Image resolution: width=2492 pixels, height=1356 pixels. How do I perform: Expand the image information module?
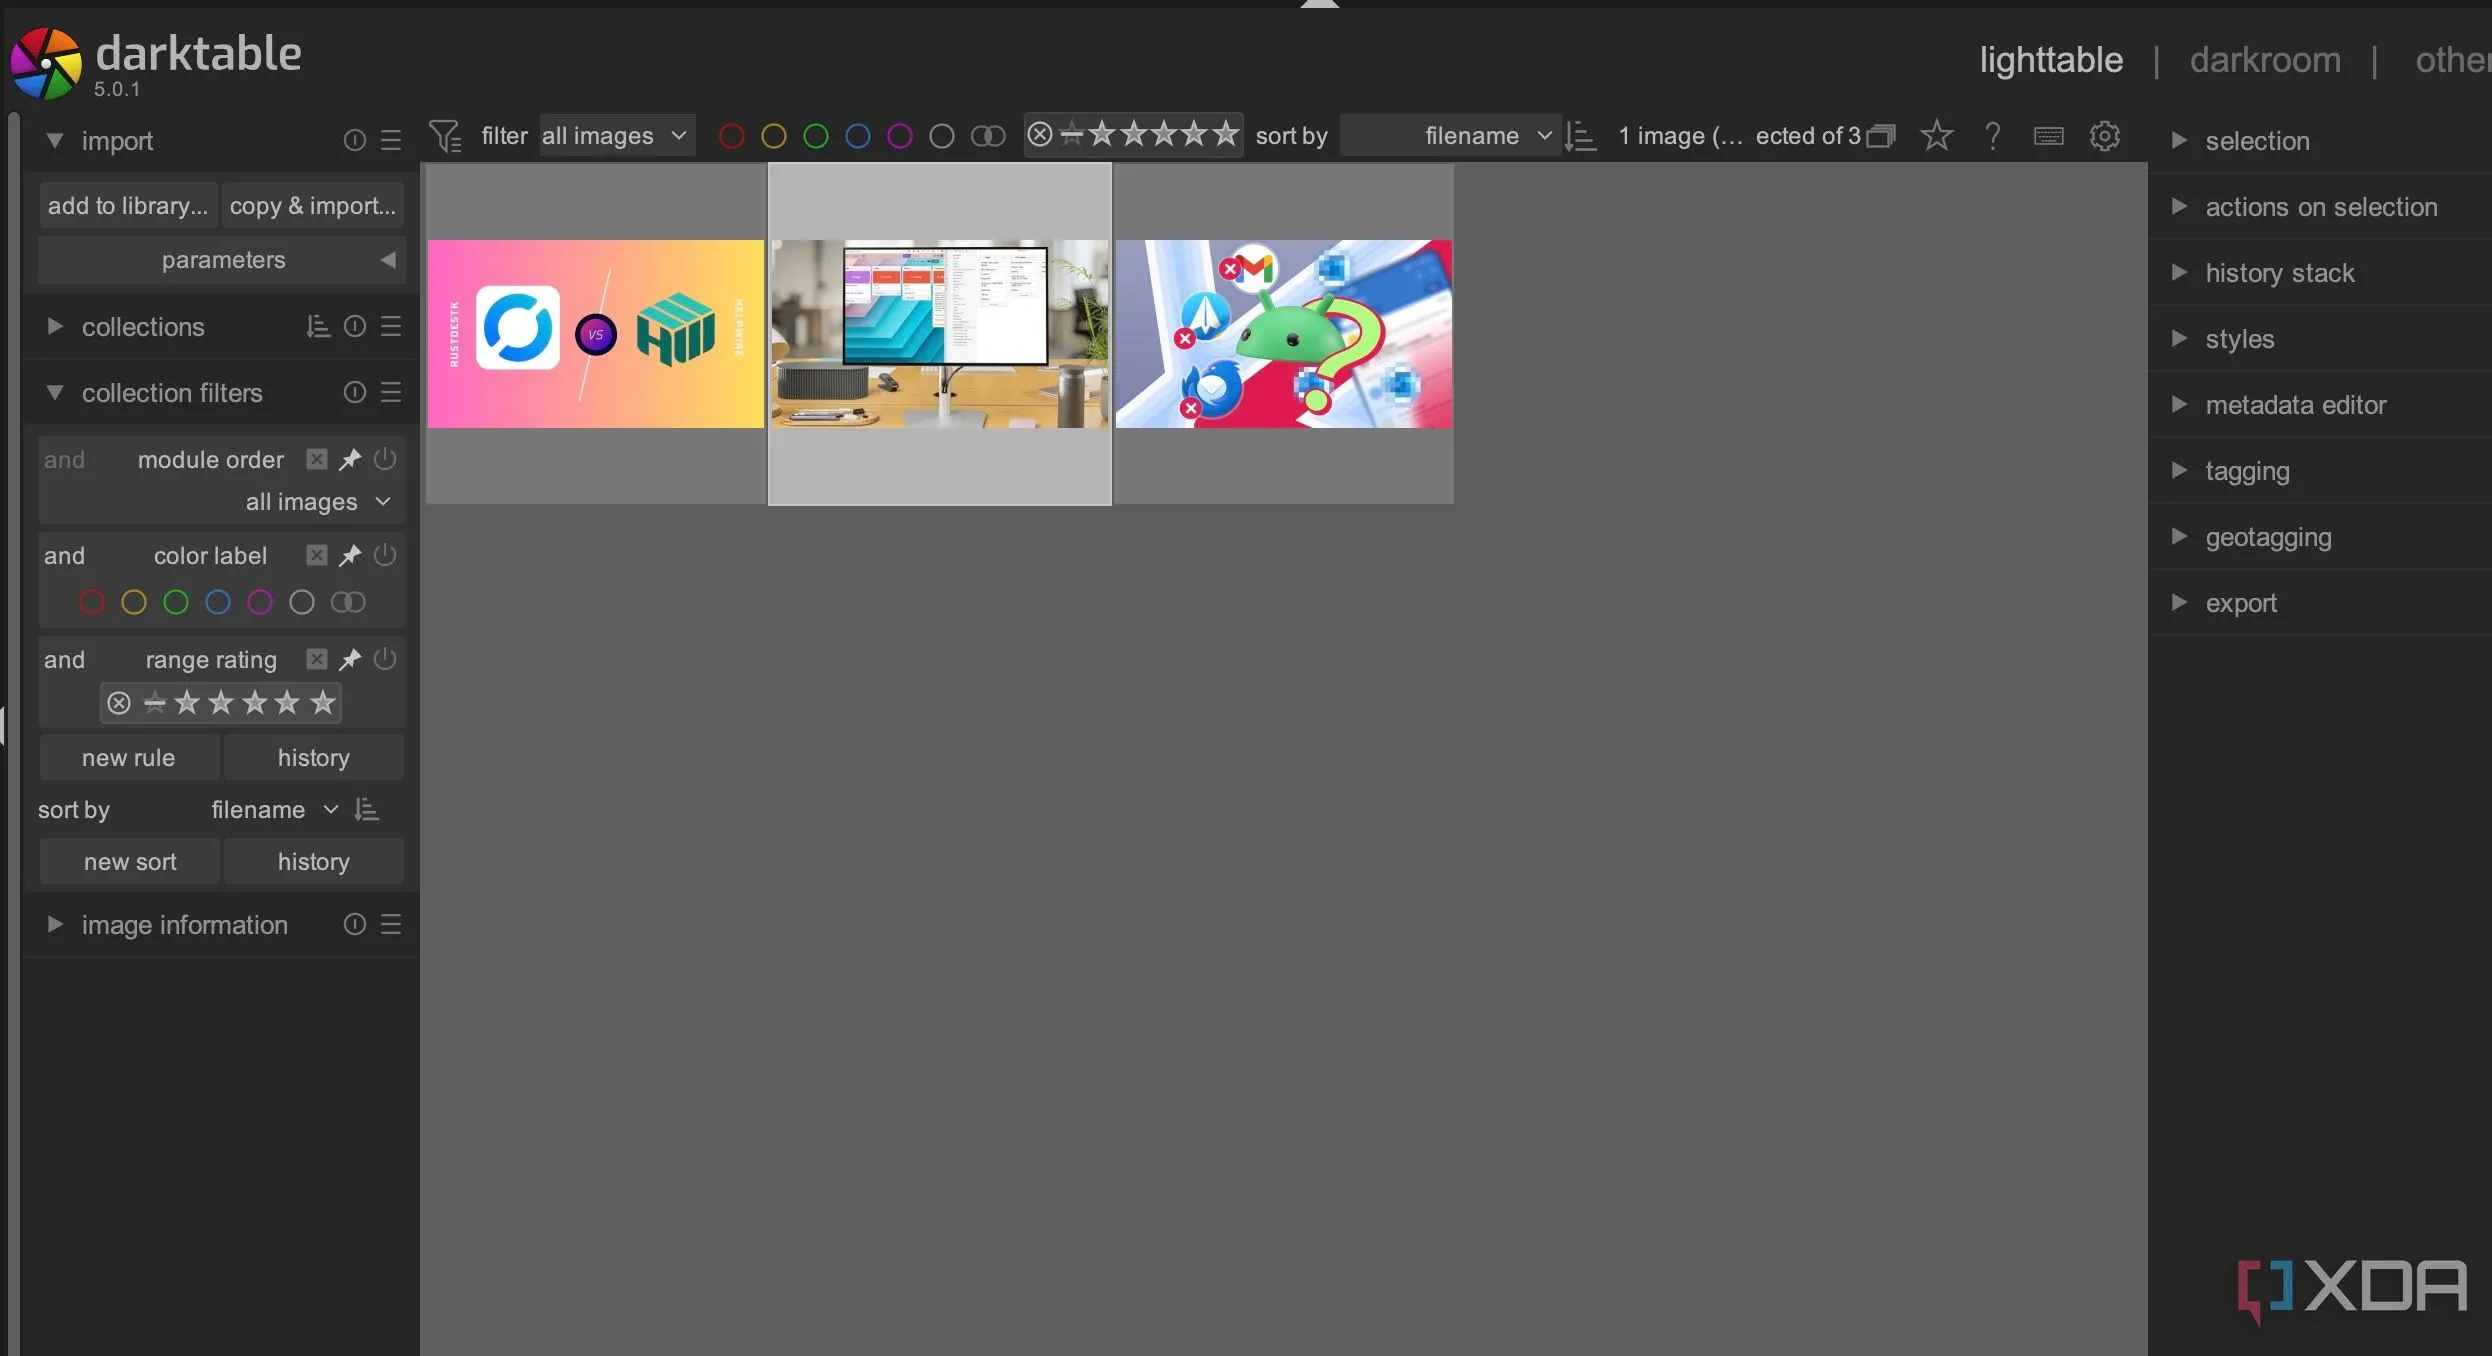[x=55, y=924]
